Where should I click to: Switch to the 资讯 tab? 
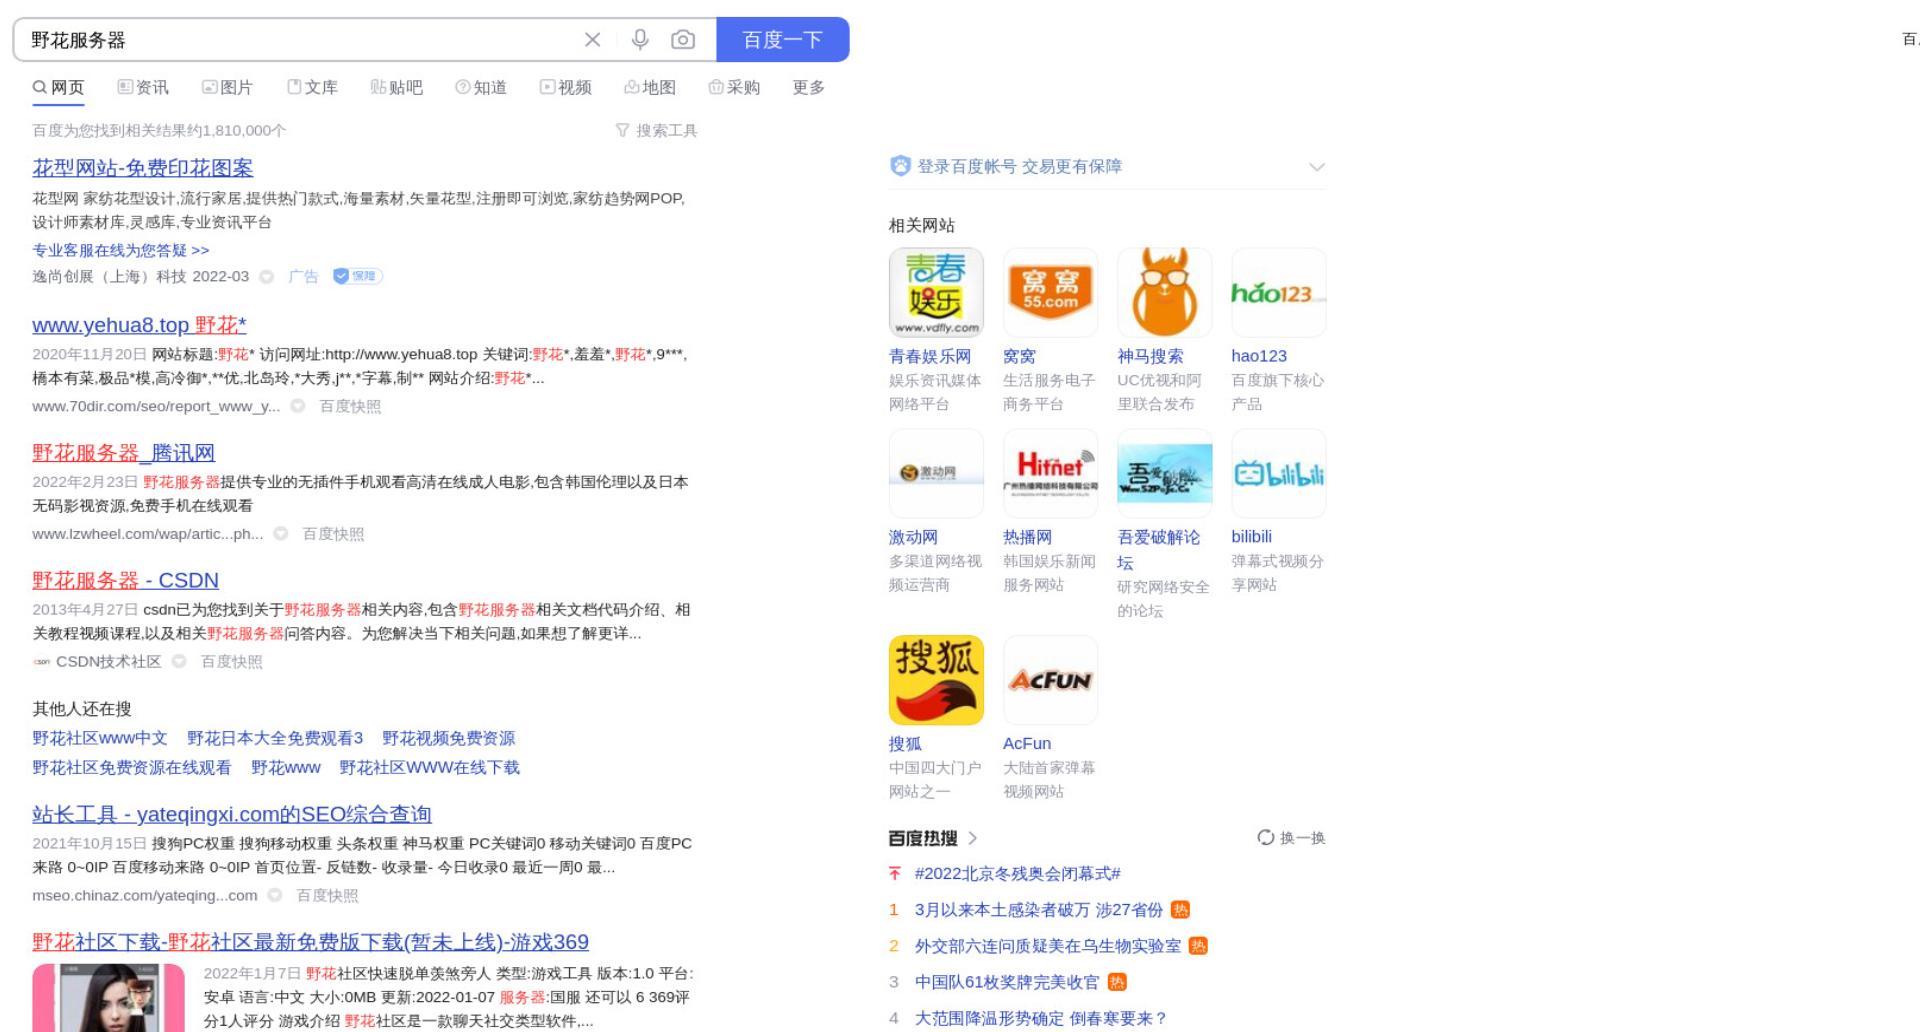[143, 88]
